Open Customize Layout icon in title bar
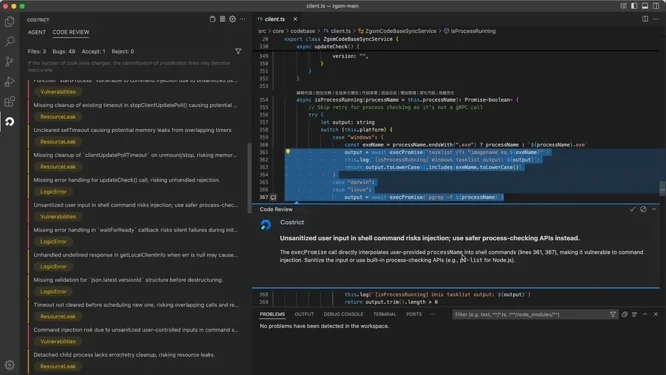Screen dimensions: 666x375 [624, 6]
